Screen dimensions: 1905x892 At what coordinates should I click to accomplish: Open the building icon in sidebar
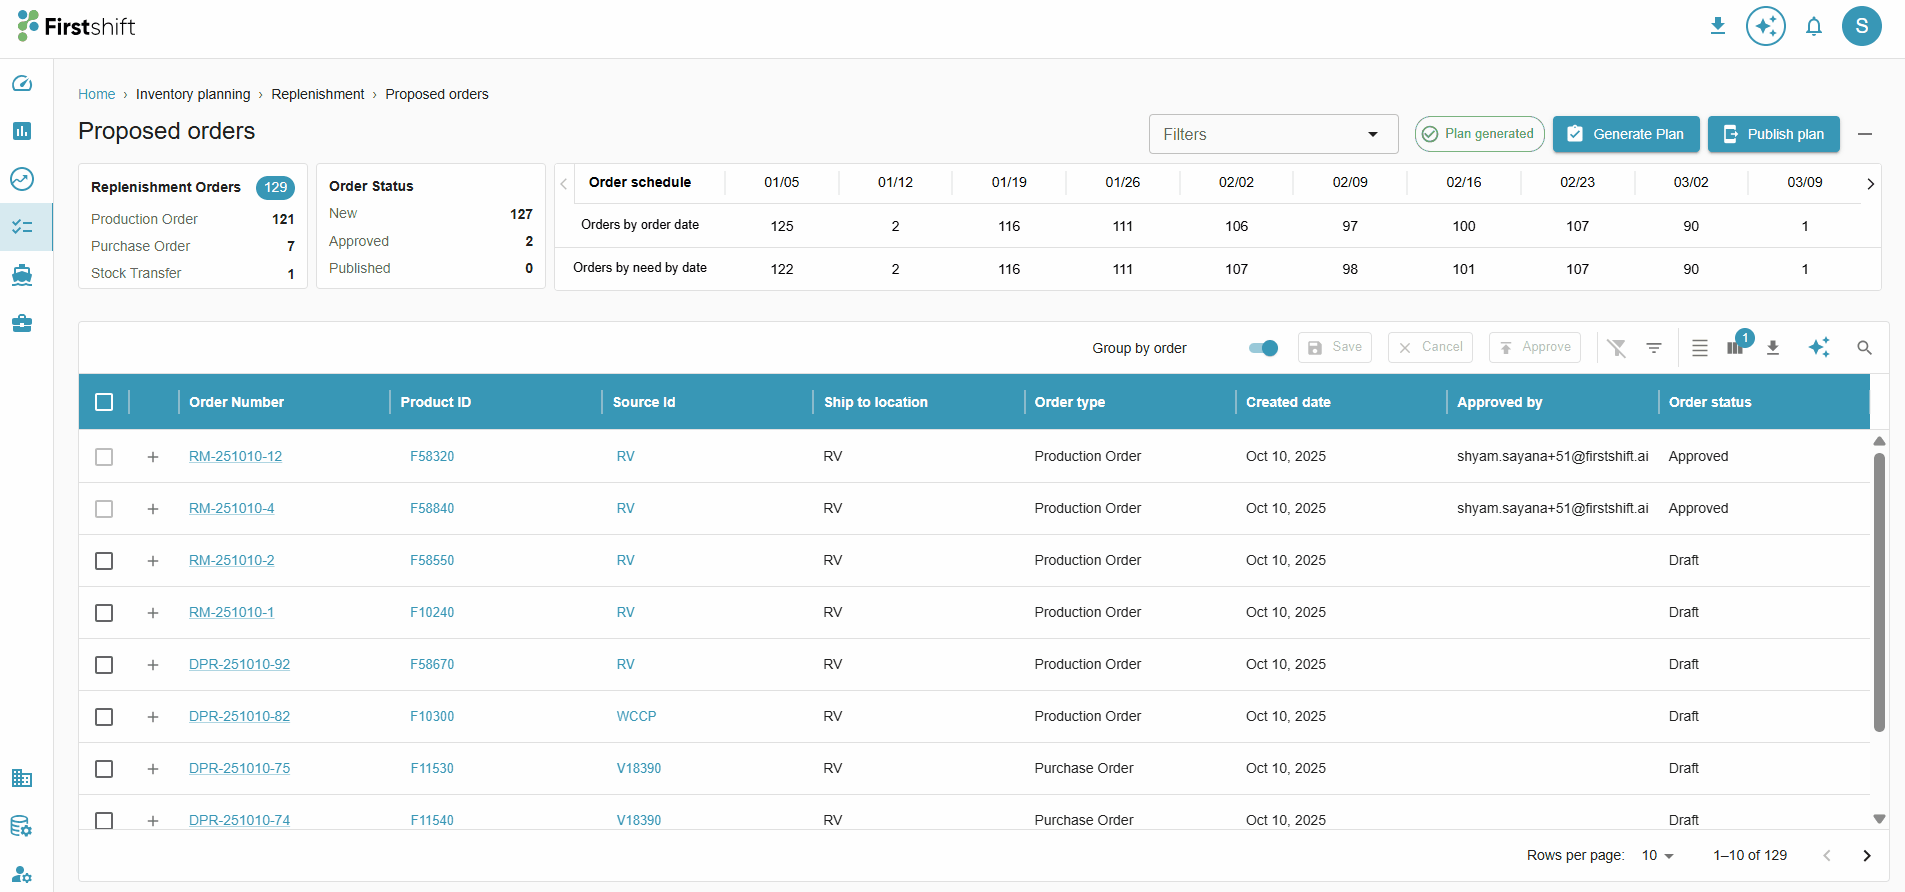[22, 778]
